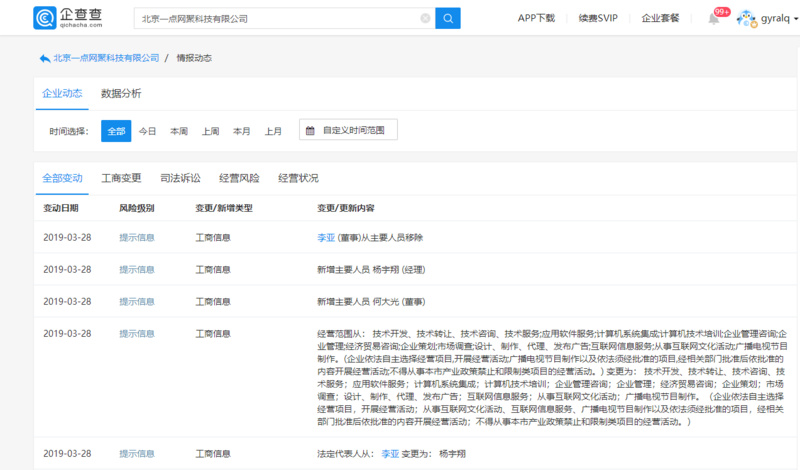Switch to the 数据分析 tab
Viewport: 800px width, 470px height.
pyautogui.click(x=121, y=93)
